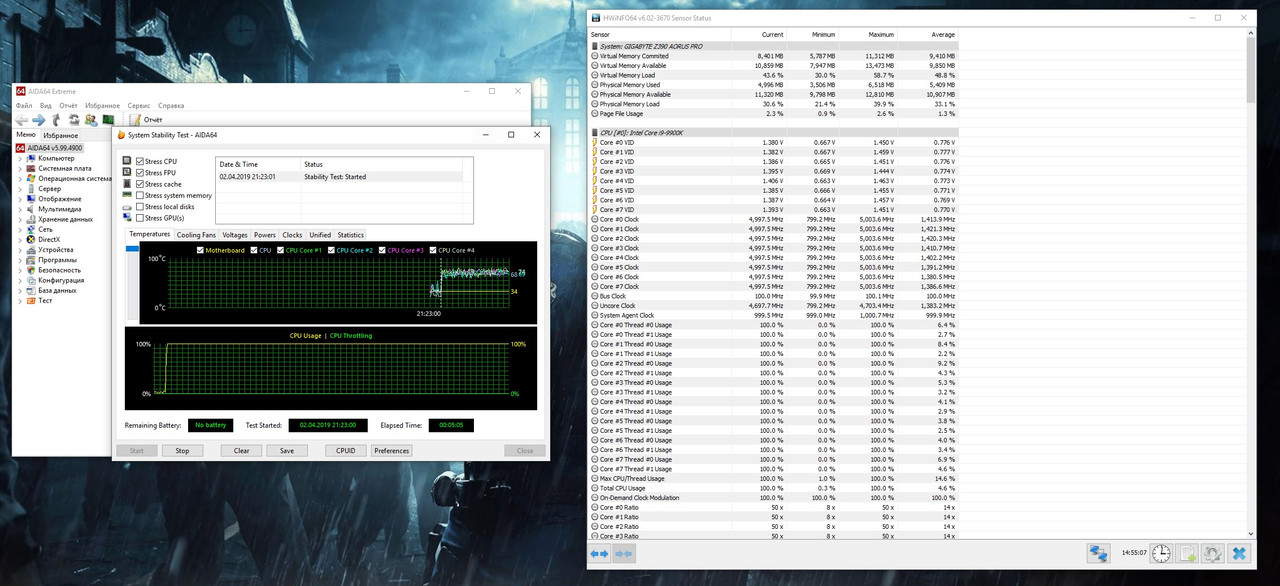This screenshot has width=1280, height=586.
Task: Click the HWiNFO scrollbar down arrow
Action: pos(1251,533)
